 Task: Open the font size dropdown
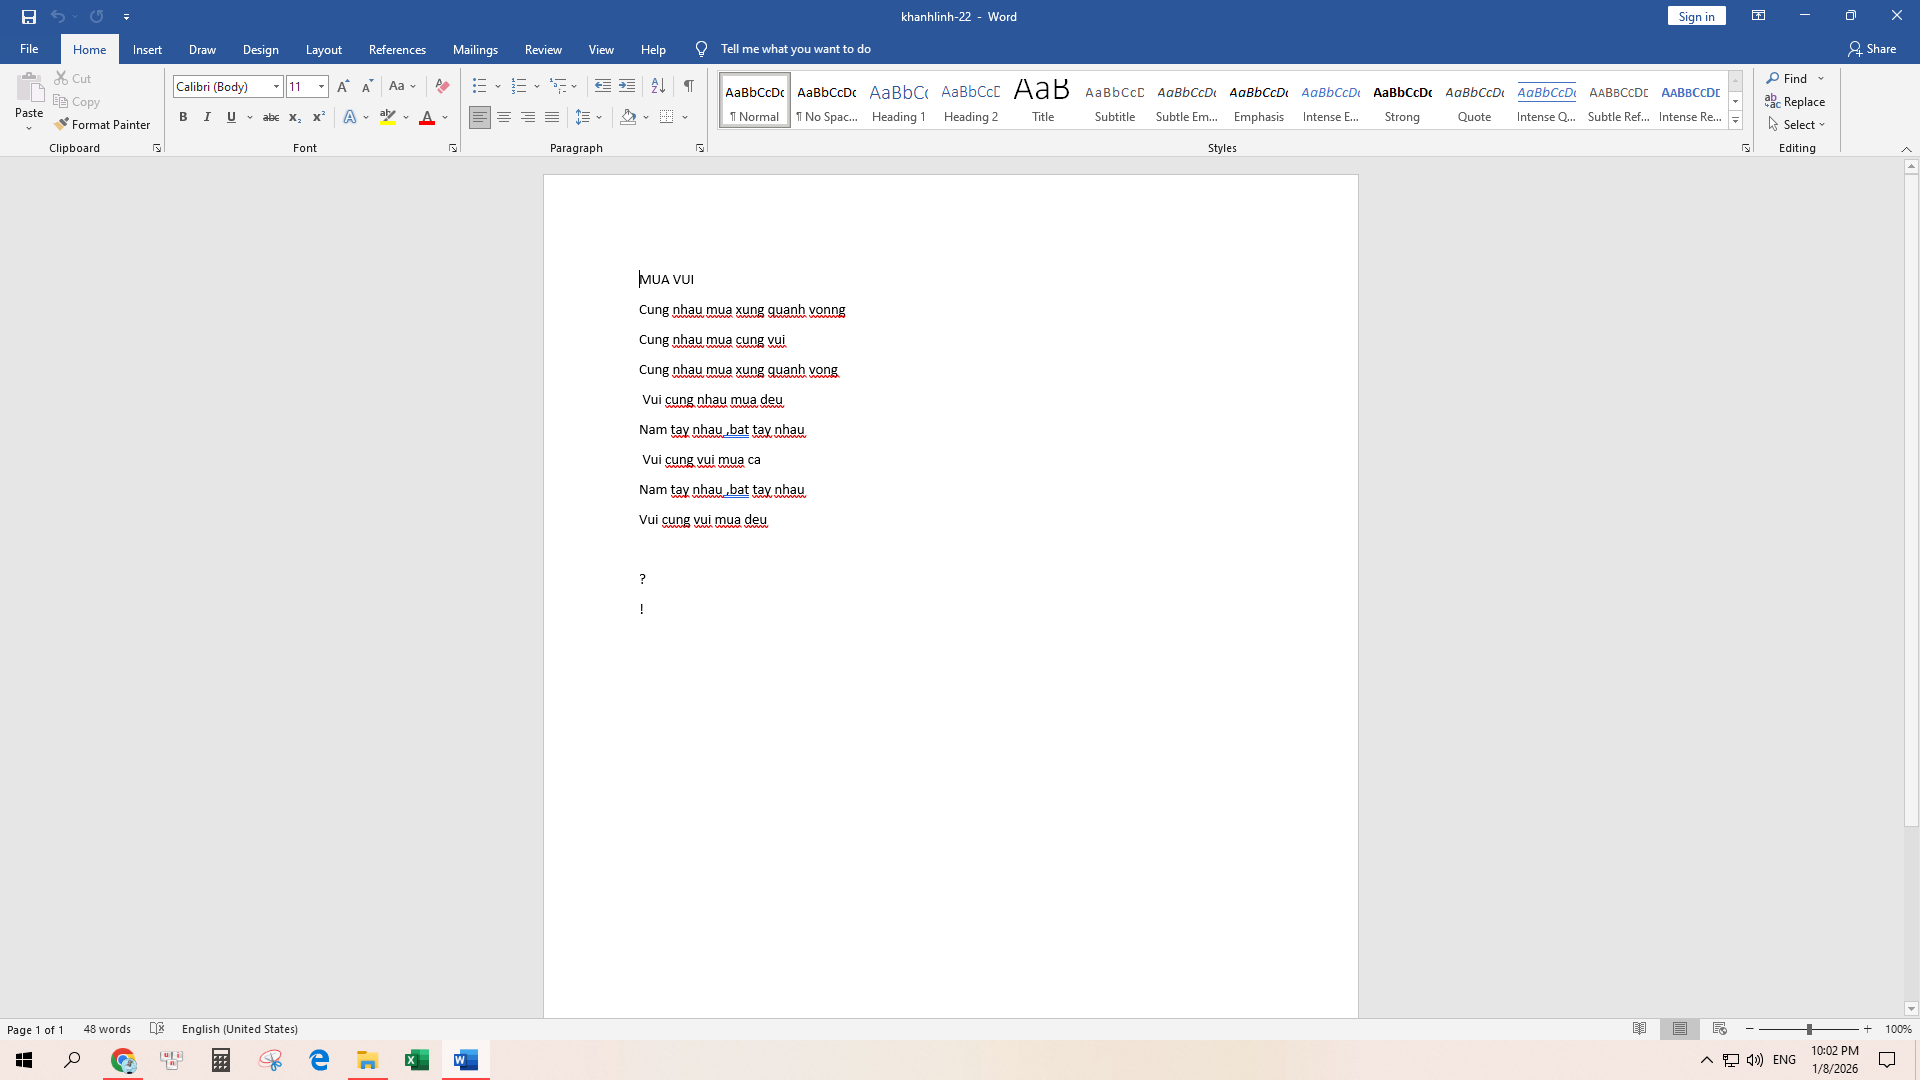321,87
